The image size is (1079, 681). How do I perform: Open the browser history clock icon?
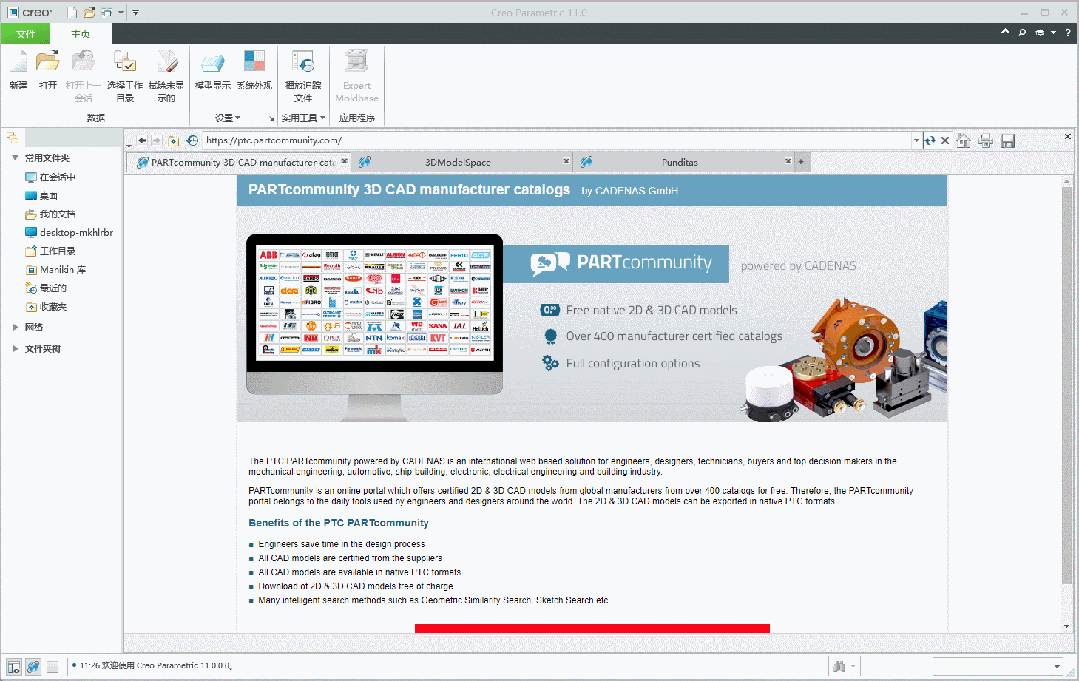[193, 140]
